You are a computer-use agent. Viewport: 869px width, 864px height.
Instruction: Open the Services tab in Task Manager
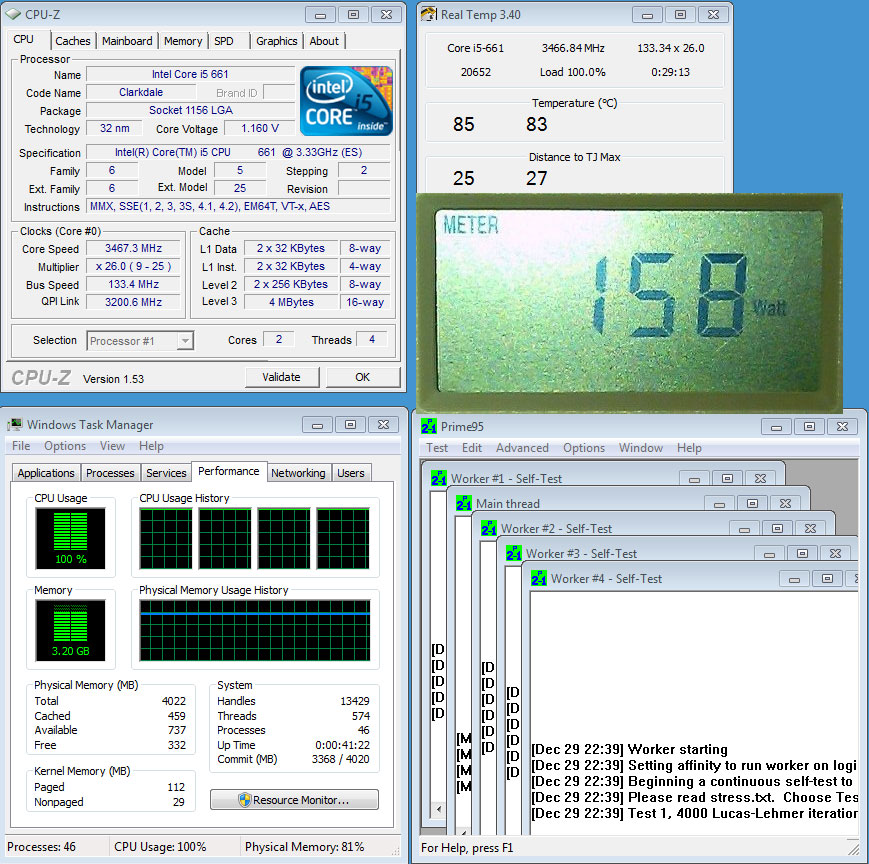(x=166, y=473)
